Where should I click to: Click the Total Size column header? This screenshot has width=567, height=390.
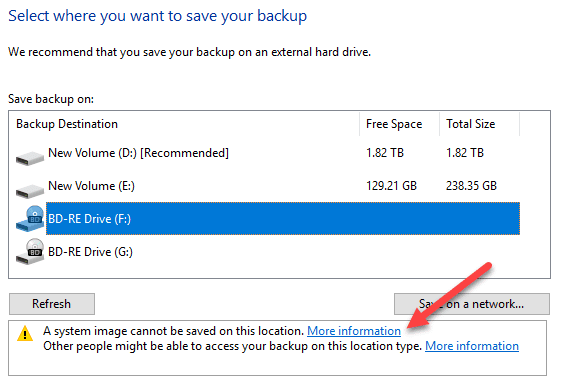(x=479, y=124)
